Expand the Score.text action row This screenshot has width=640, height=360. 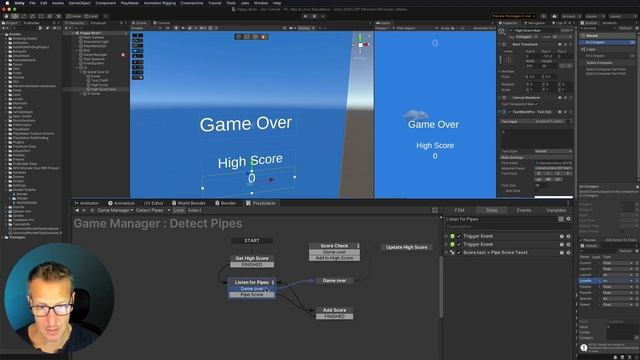tap(447, 253)
